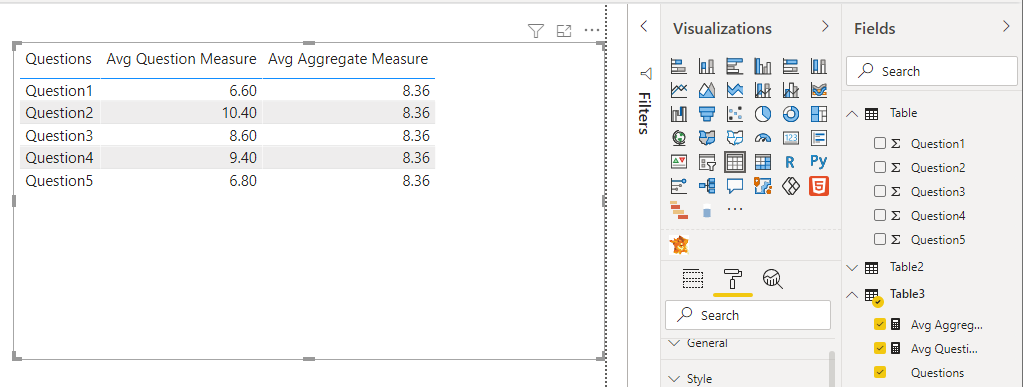Collapse the Table node in Fields
The image size is (1023, 387).
(852, 114)
